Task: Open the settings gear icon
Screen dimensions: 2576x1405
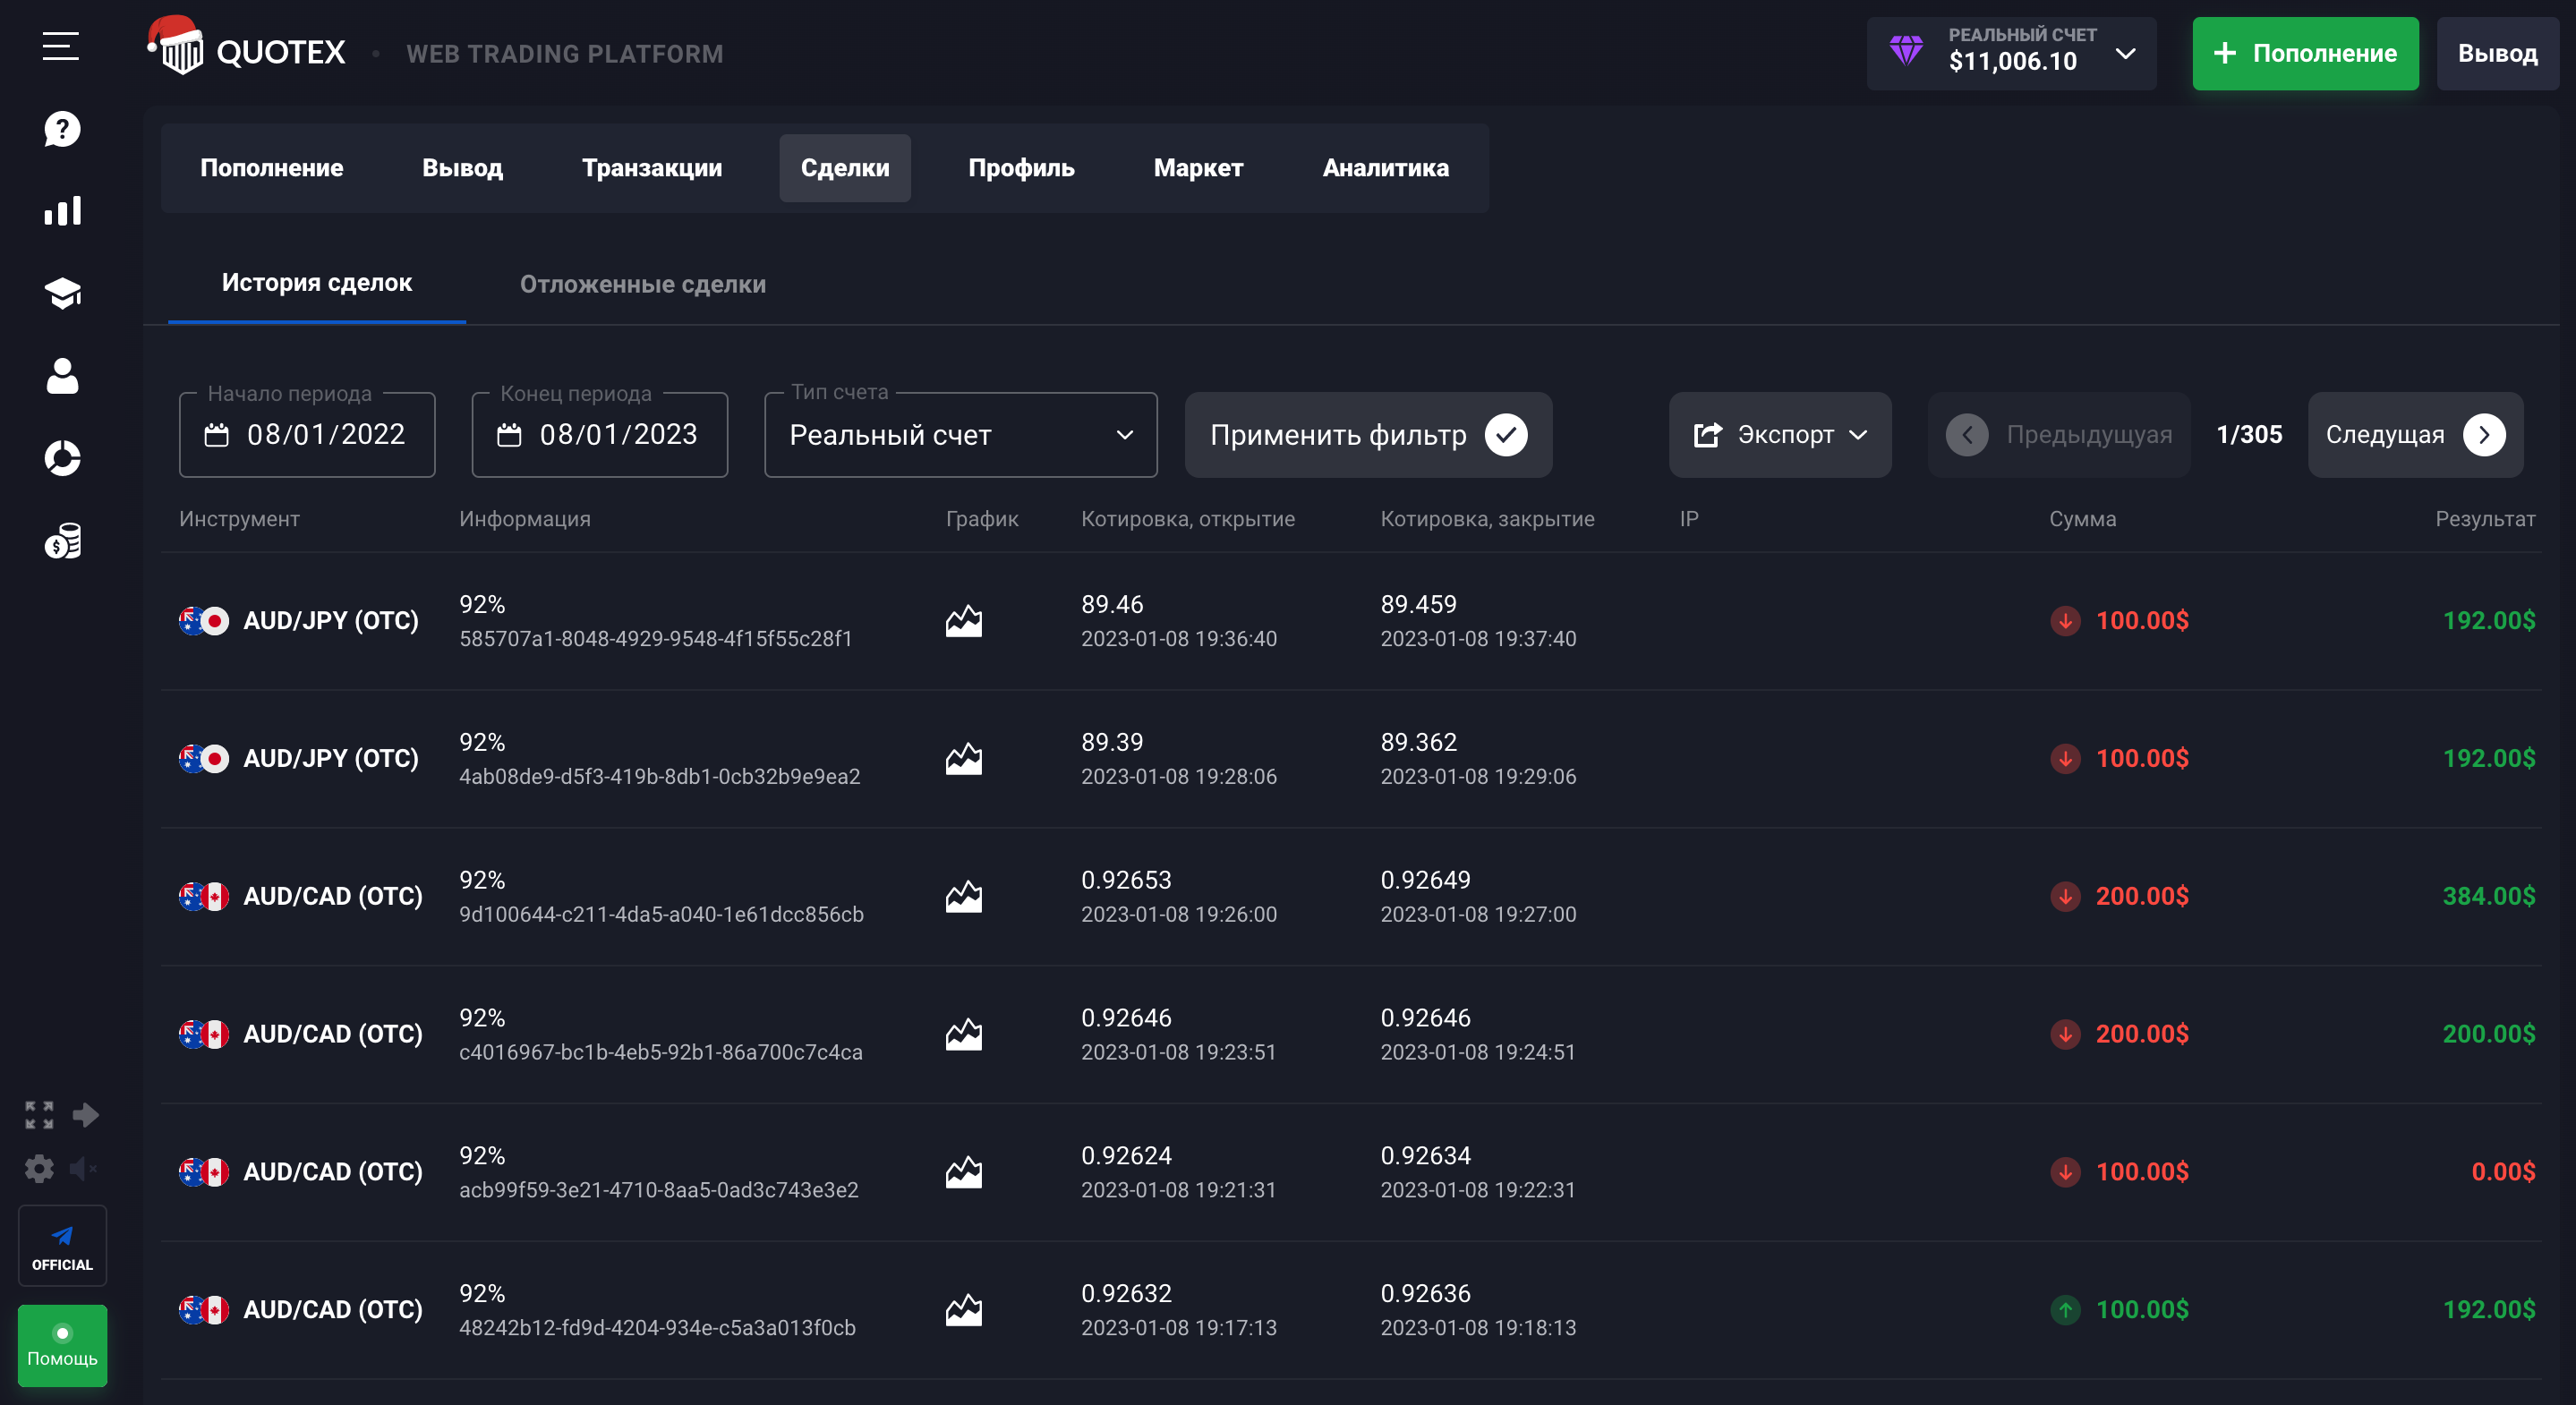Action: [39, 1168]
